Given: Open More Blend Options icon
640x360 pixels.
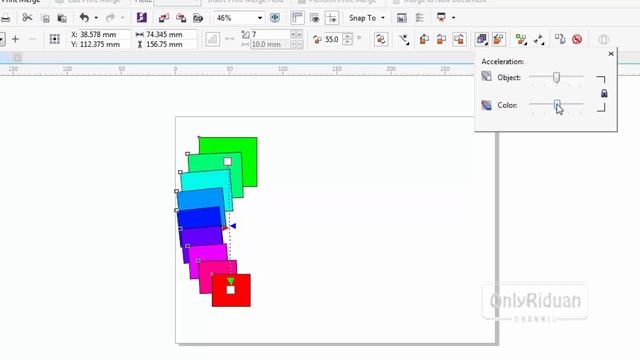Looking at the screenshot, I should pyautogui.click(x=521, y=39).
